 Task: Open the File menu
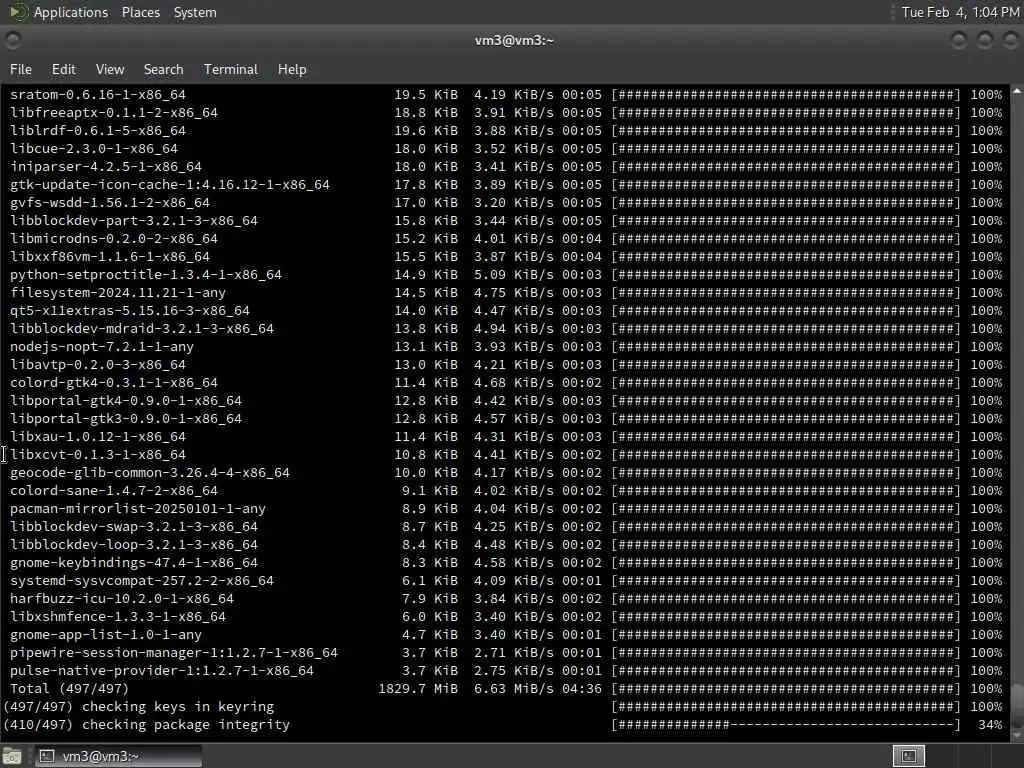(x=21, y=69)
